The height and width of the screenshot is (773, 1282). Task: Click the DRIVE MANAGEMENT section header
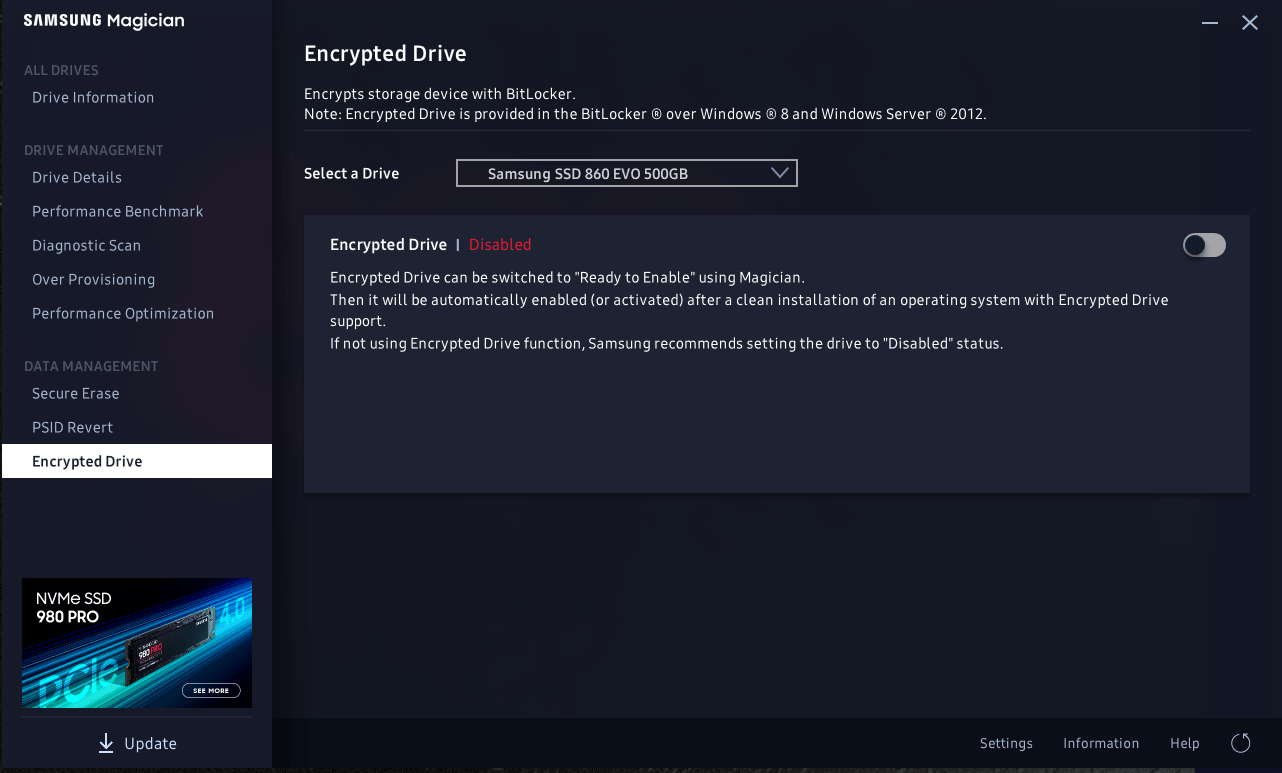(94, 150)
